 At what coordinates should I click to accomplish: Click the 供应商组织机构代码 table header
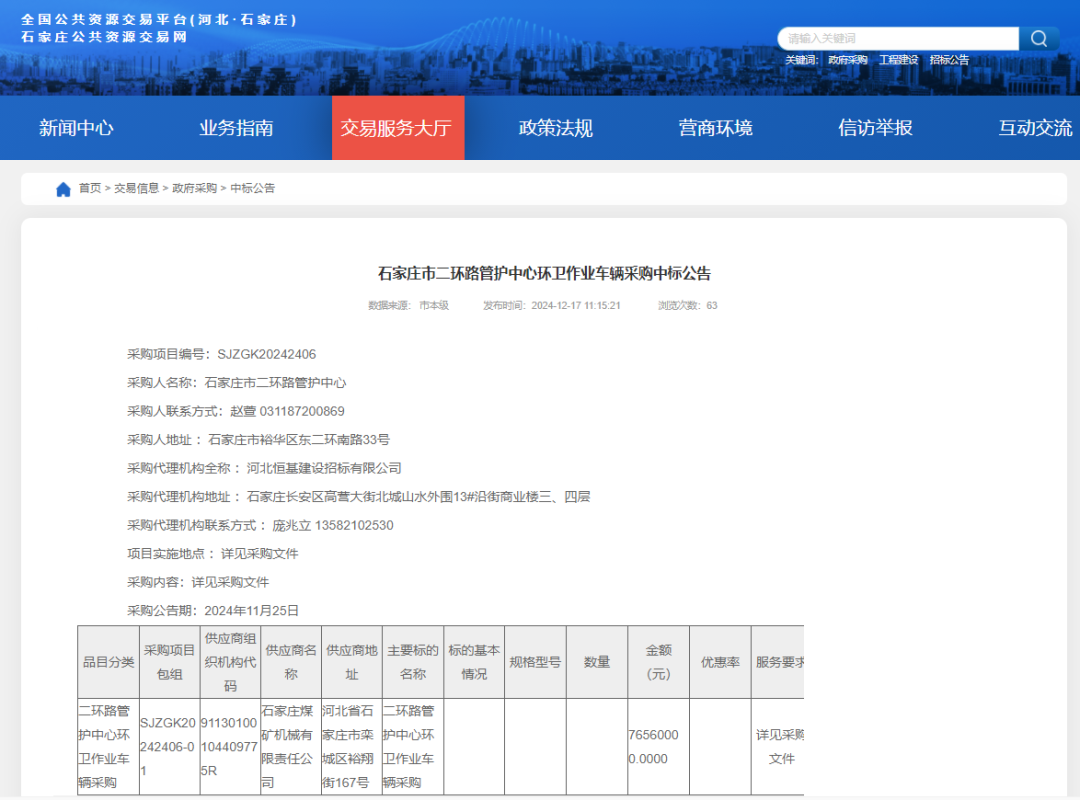click(x=230, y=662)
